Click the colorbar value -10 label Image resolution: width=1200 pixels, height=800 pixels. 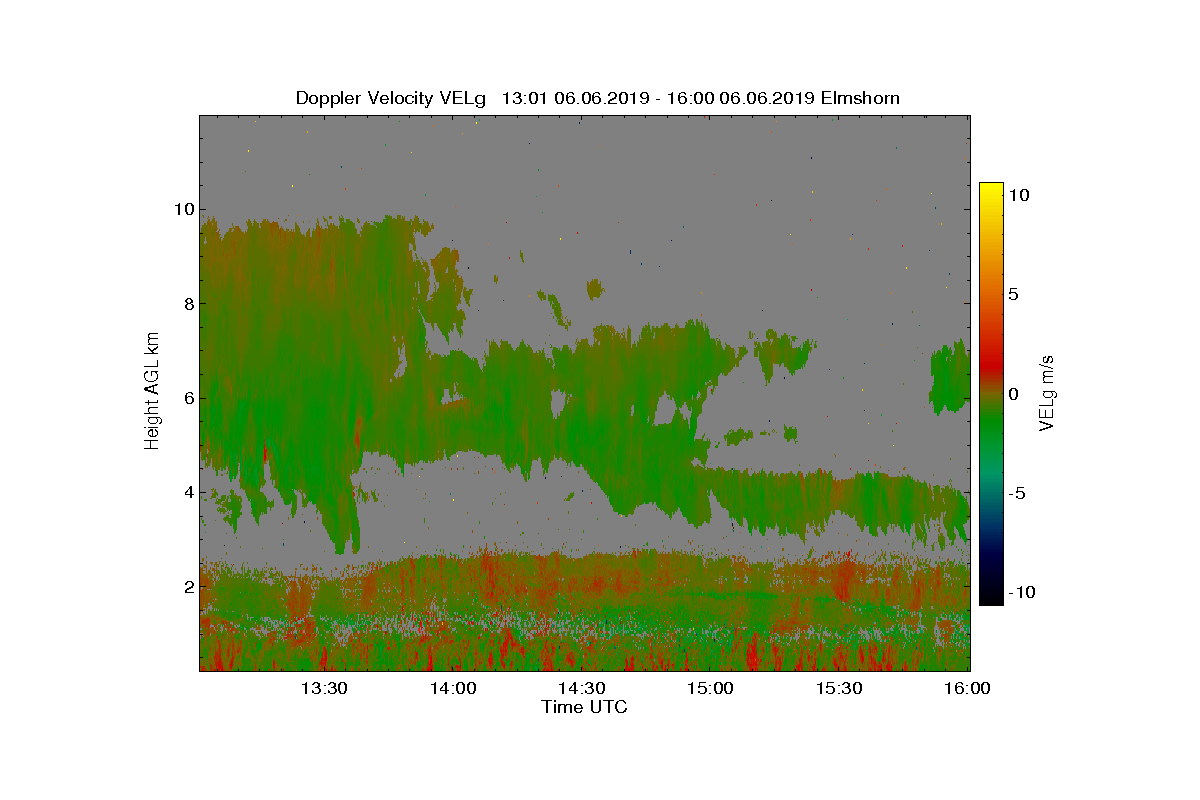coord(1022,592)
